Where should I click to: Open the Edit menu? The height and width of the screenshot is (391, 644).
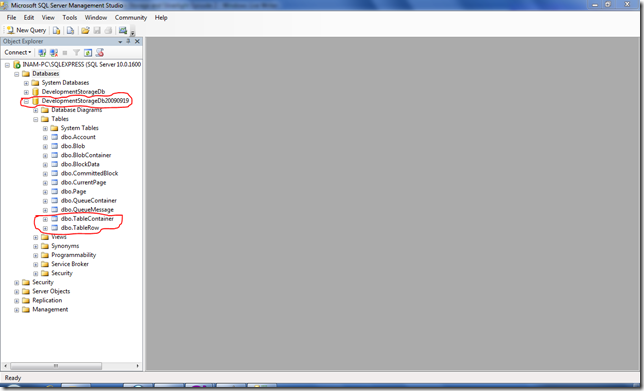(x=29, y=18)
